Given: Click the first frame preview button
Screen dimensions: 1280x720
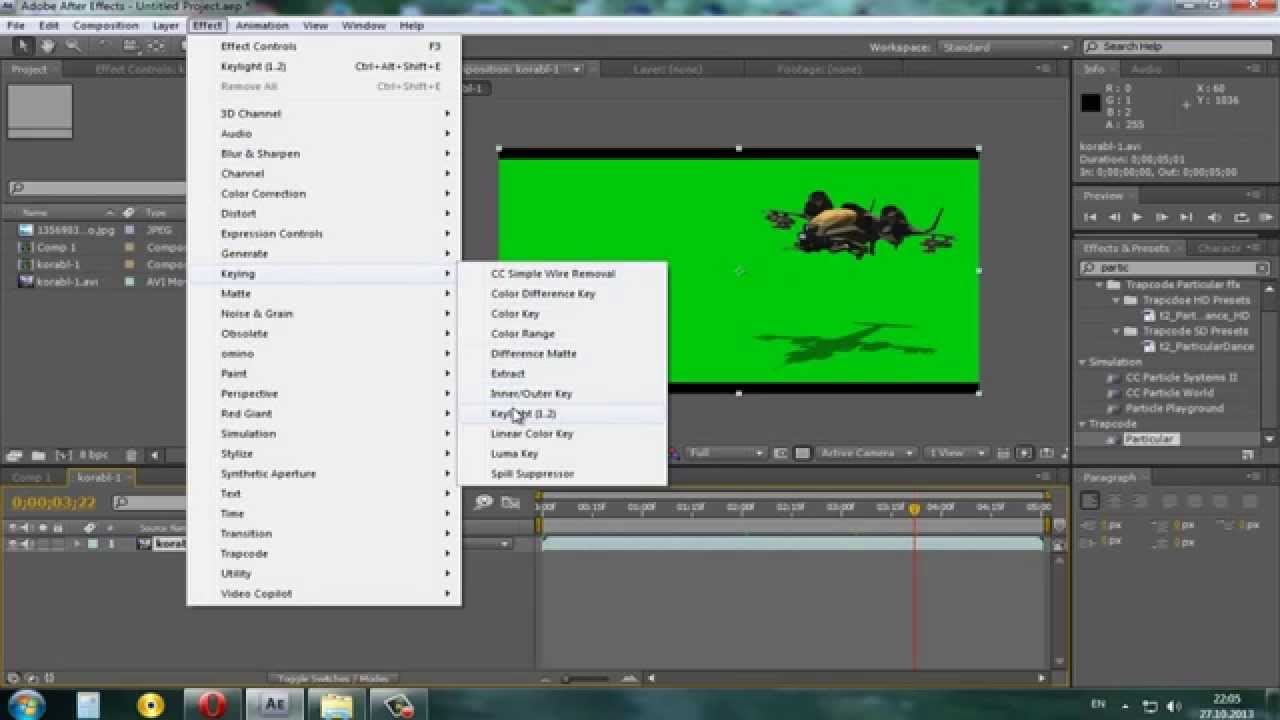Looking at the screenshot, I should point(1090,217).
